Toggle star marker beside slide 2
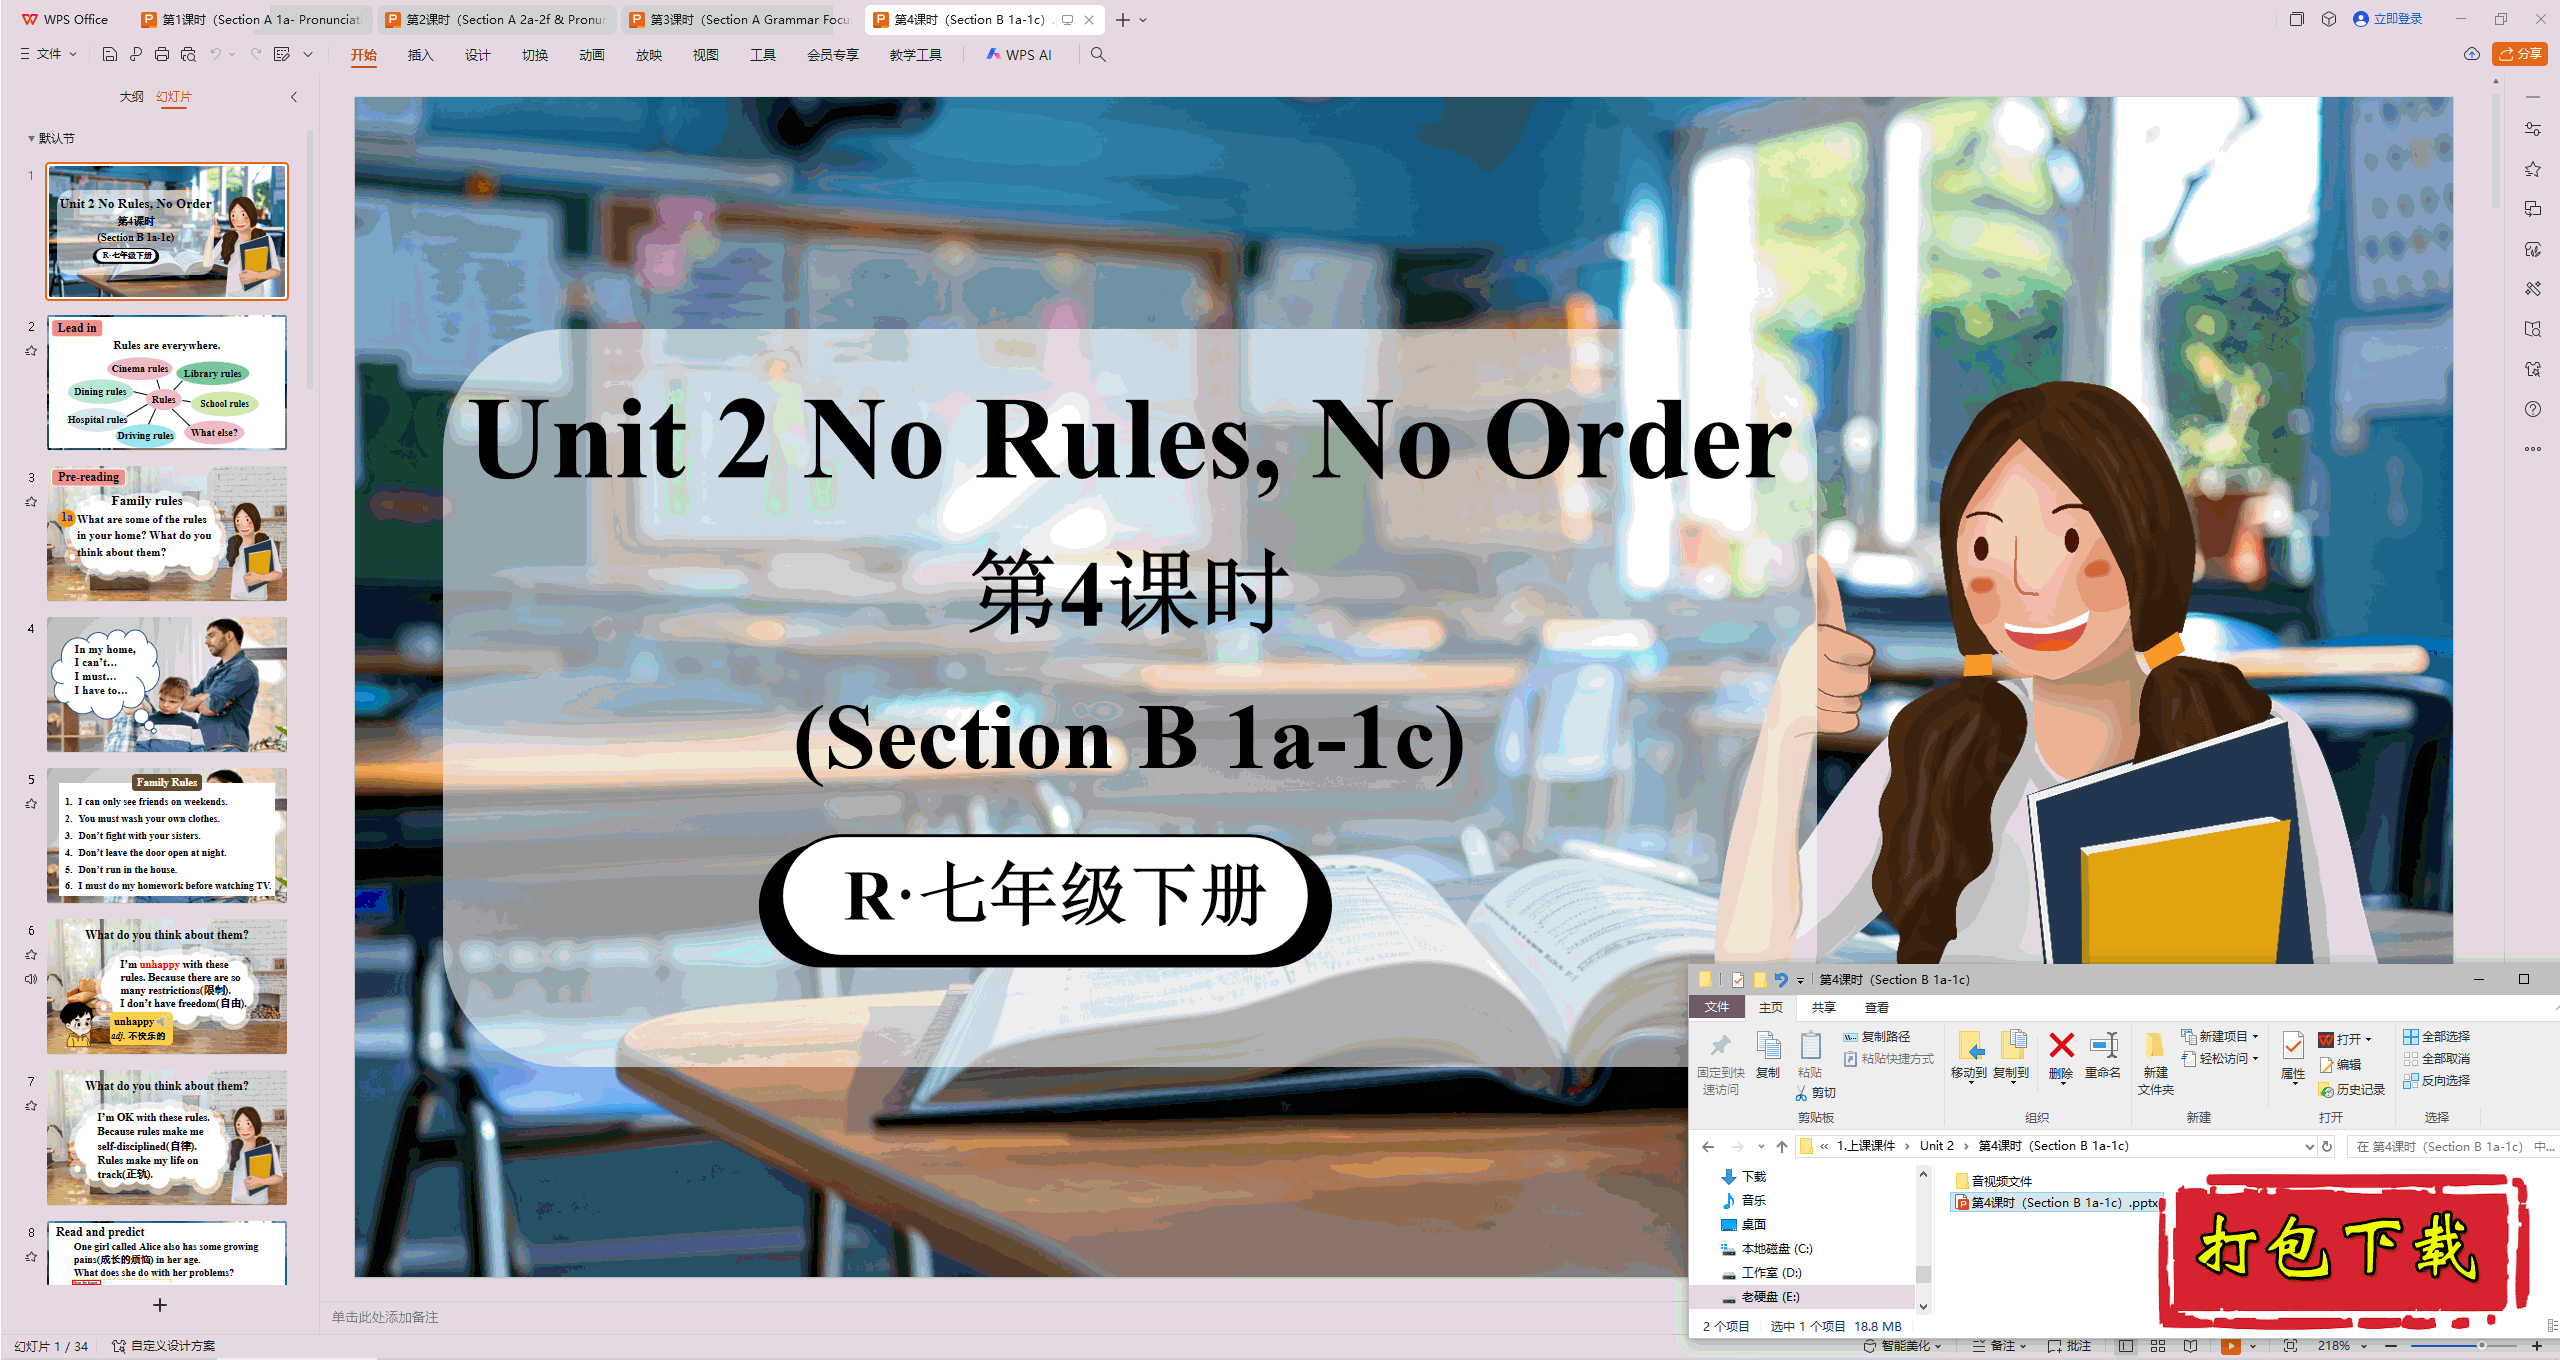 31,351
